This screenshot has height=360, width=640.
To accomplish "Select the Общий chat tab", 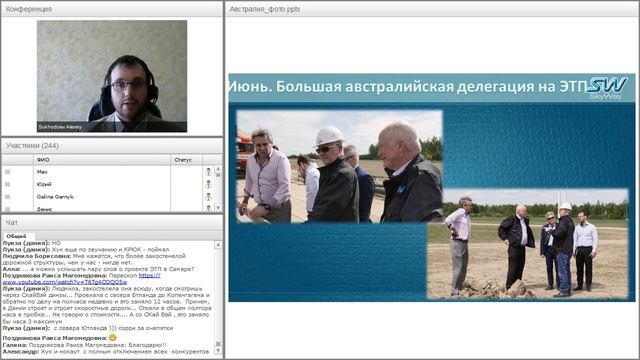I will coord(16,236).
